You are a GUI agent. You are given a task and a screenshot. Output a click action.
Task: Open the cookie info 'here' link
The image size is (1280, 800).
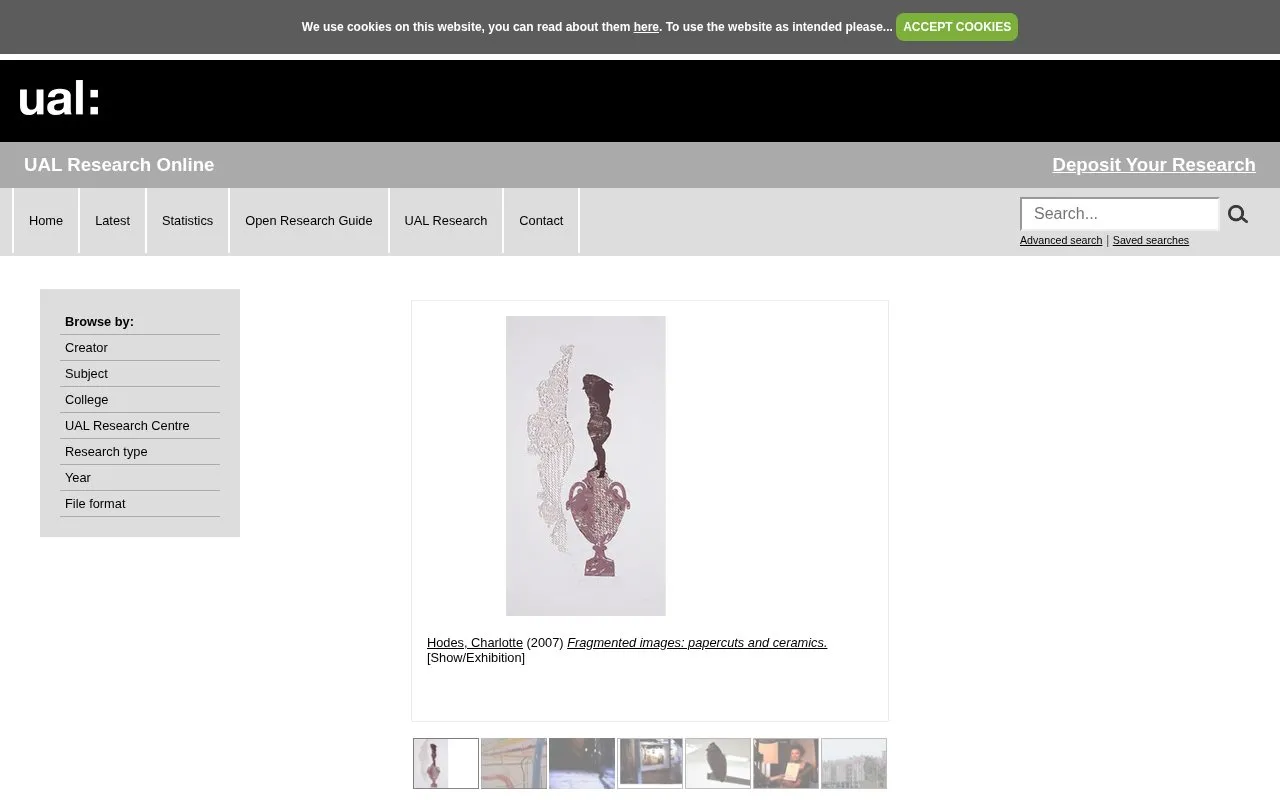pos(646,27)
